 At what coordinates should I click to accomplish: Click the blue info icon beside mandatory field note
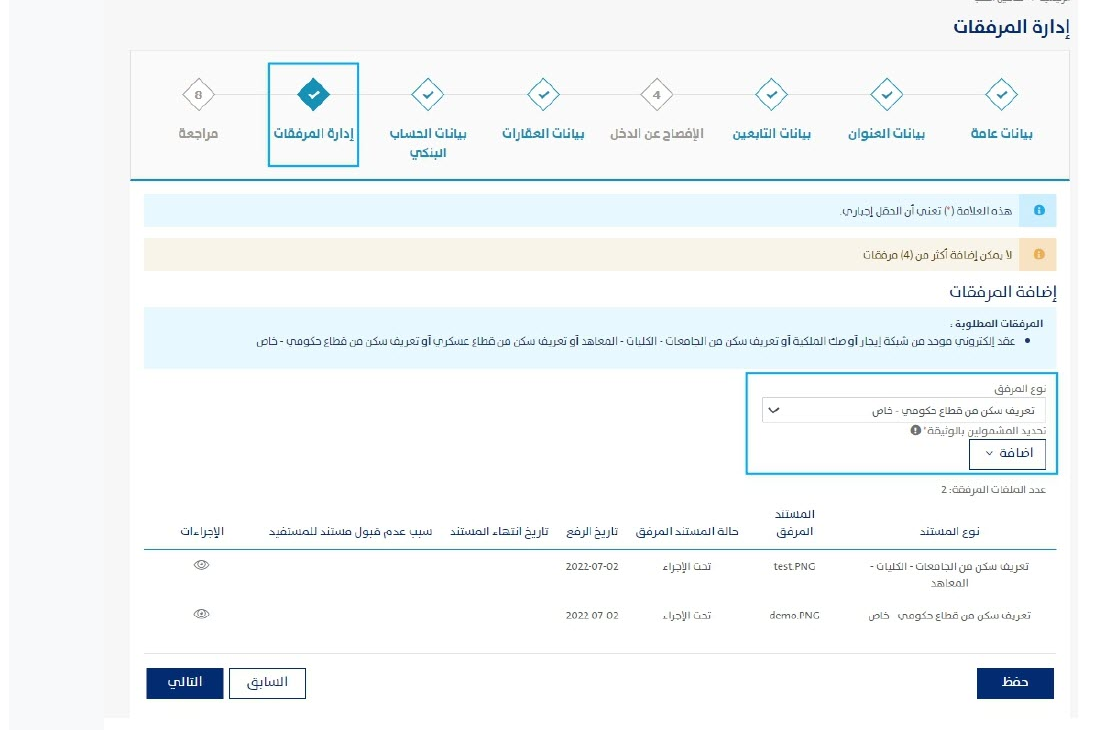[1039, 210]
